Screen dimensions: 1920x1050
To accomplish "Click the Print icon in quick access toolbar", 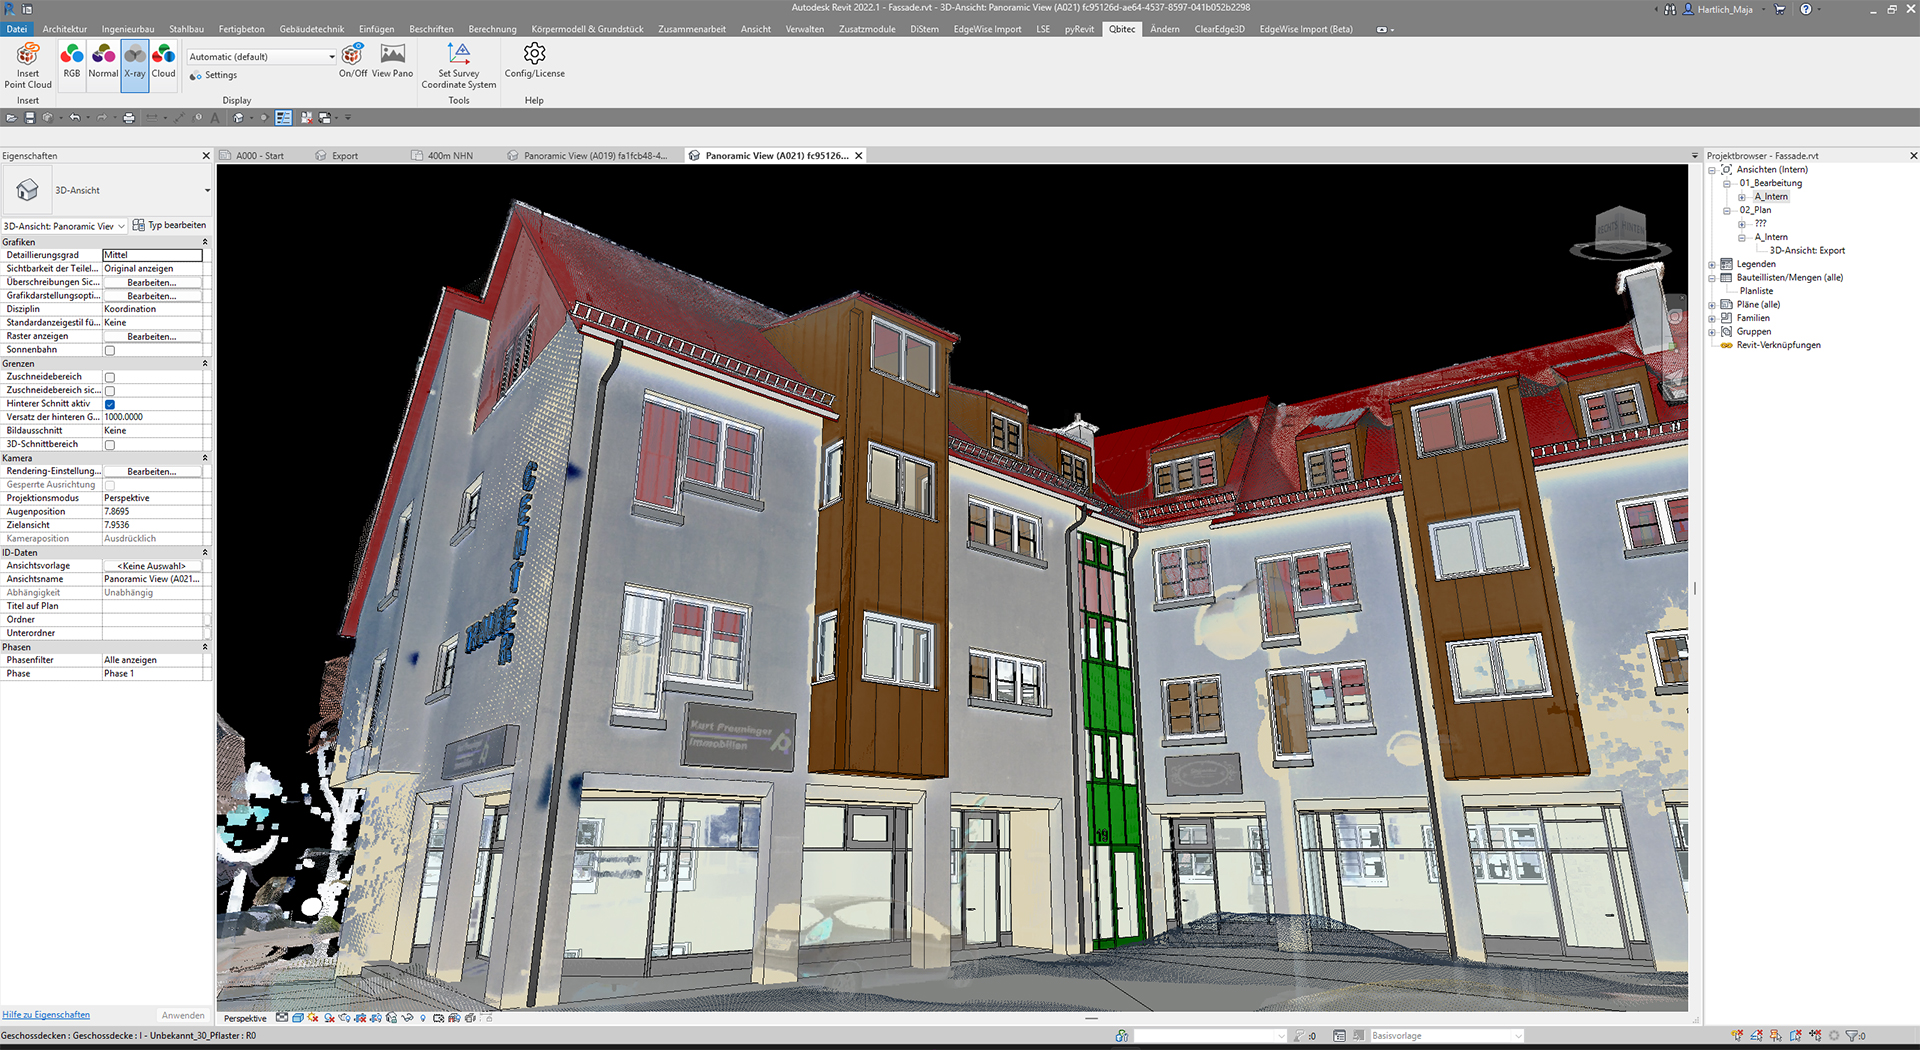I will coord(129,117).
